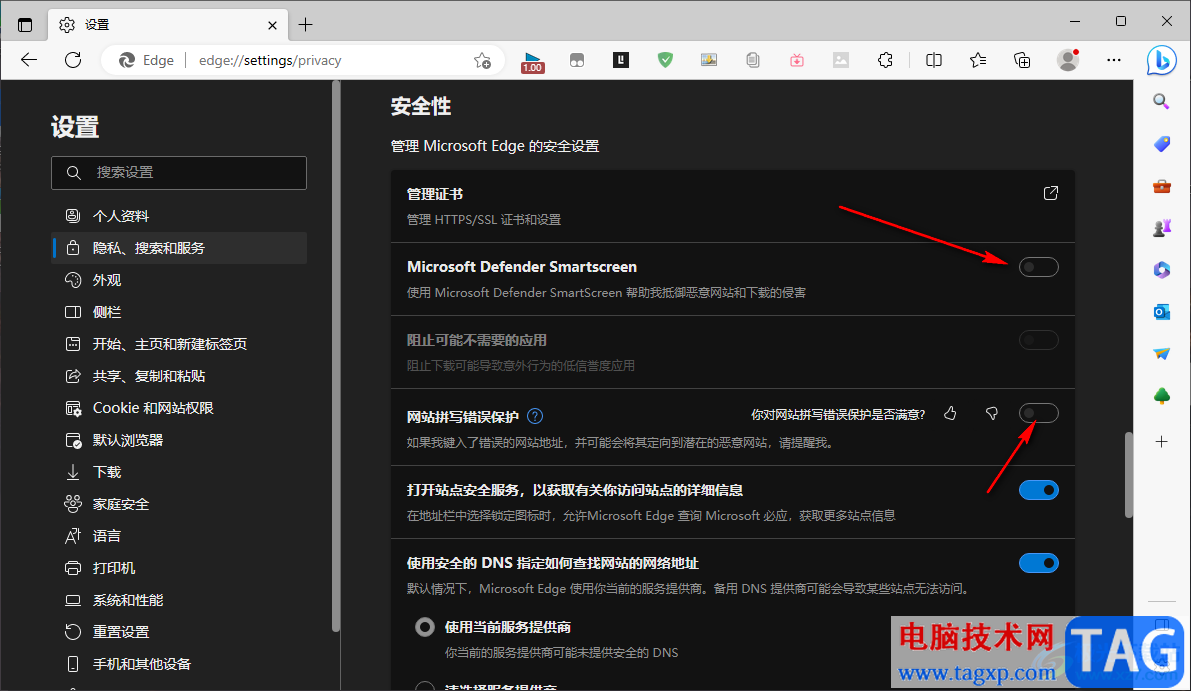Open 个人资料 settings section
Image resolution: width=1191 pixels, height=691 pixels.
179,216
